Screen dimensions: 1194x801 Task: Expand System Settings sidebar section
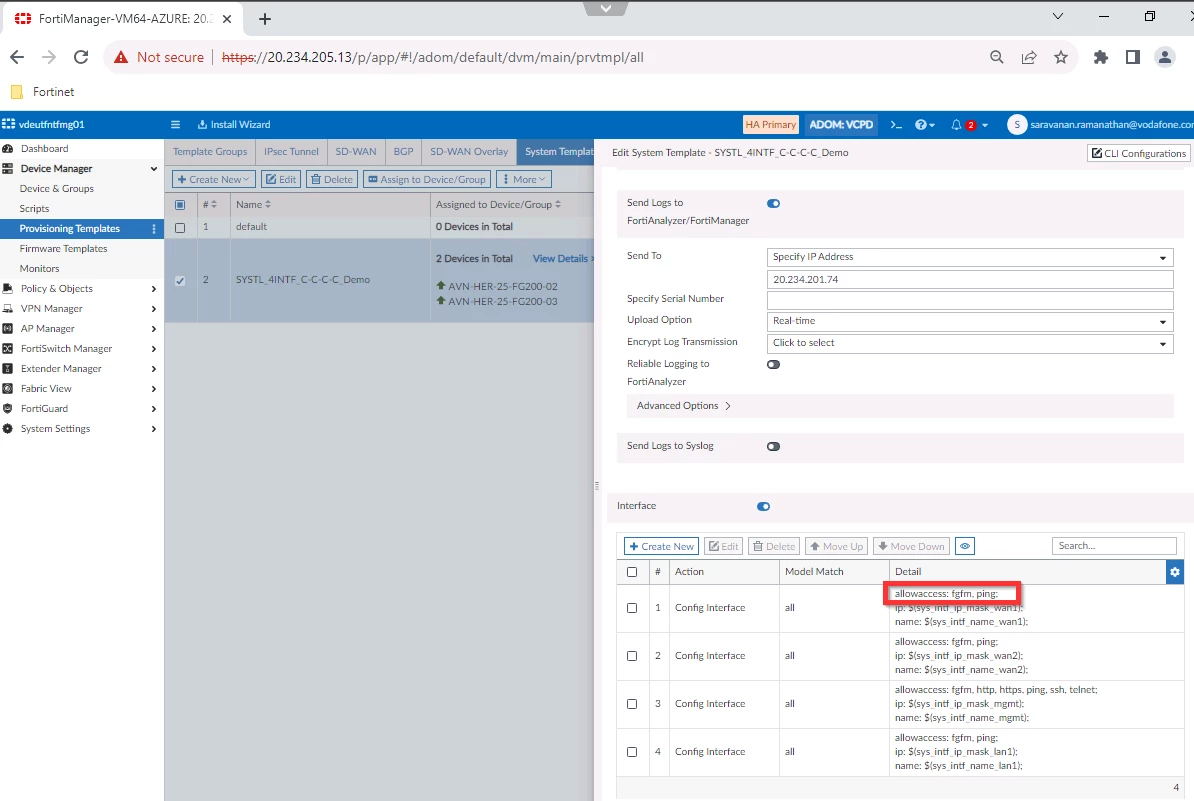[154, 429]
